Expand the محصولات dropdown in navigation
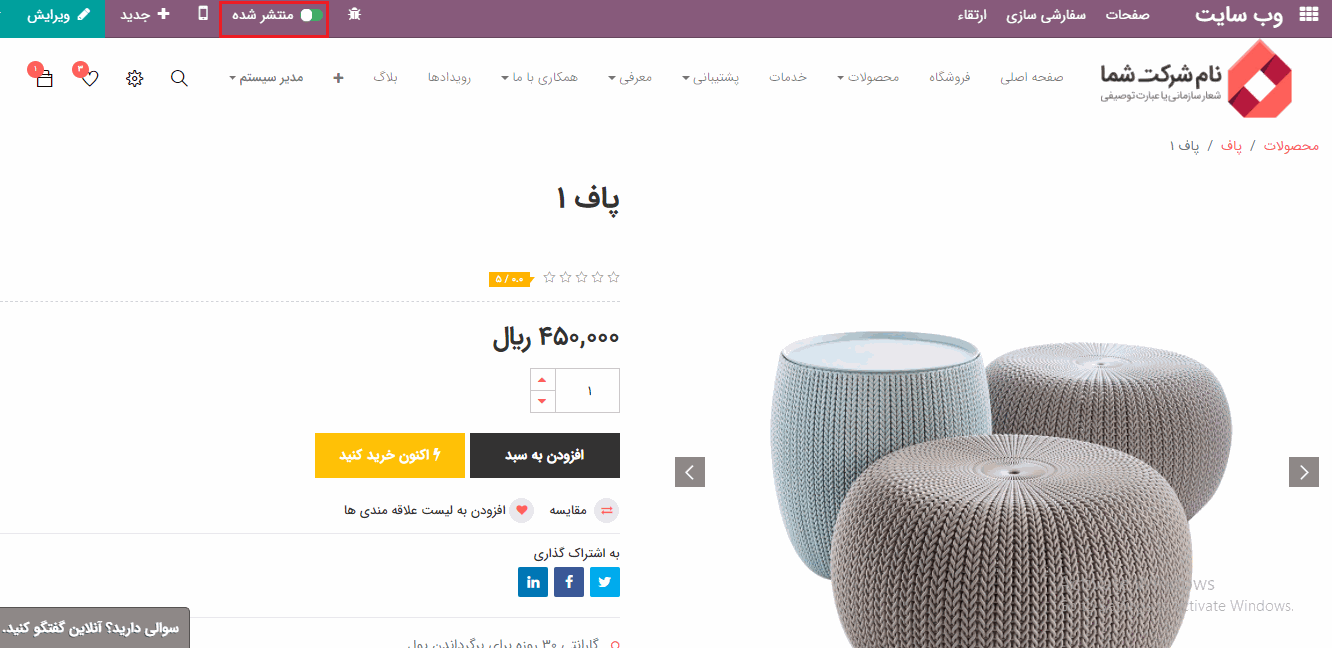Viewport: 1332px width, 648px height. coord(867,78)
